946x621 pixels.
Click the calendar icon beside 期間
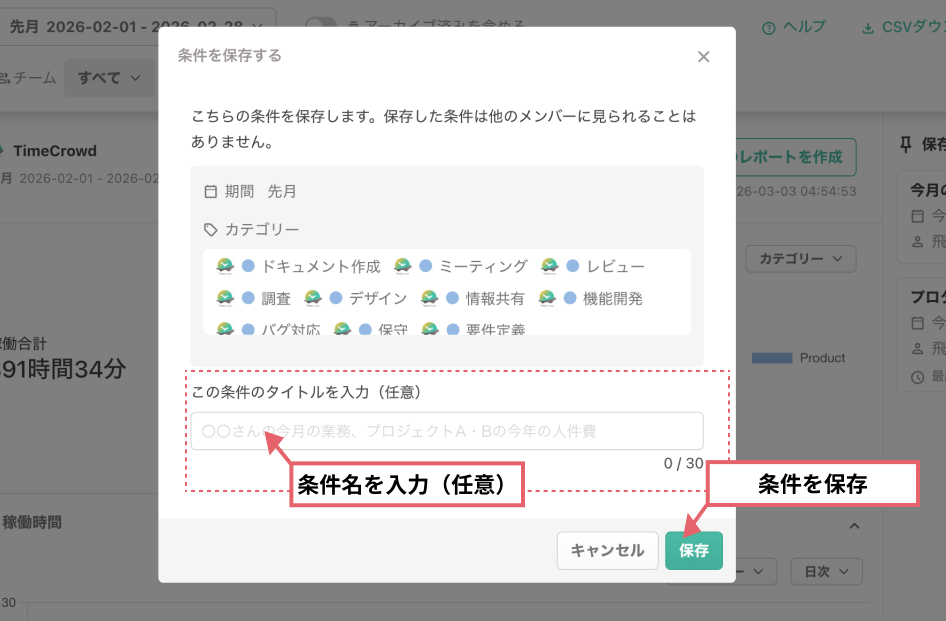point(213,190)
